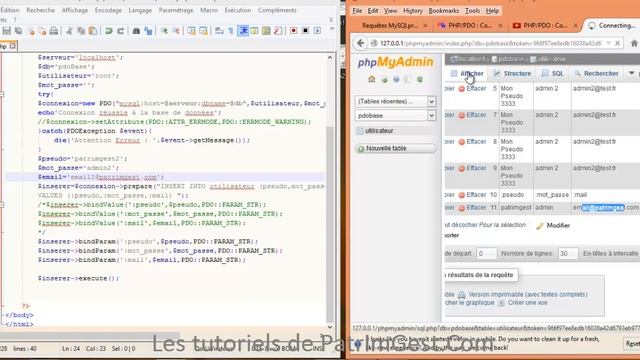Click the Firefox address bar URL
The height and width of the screenshot is (360, 640).
coord(490,43)
